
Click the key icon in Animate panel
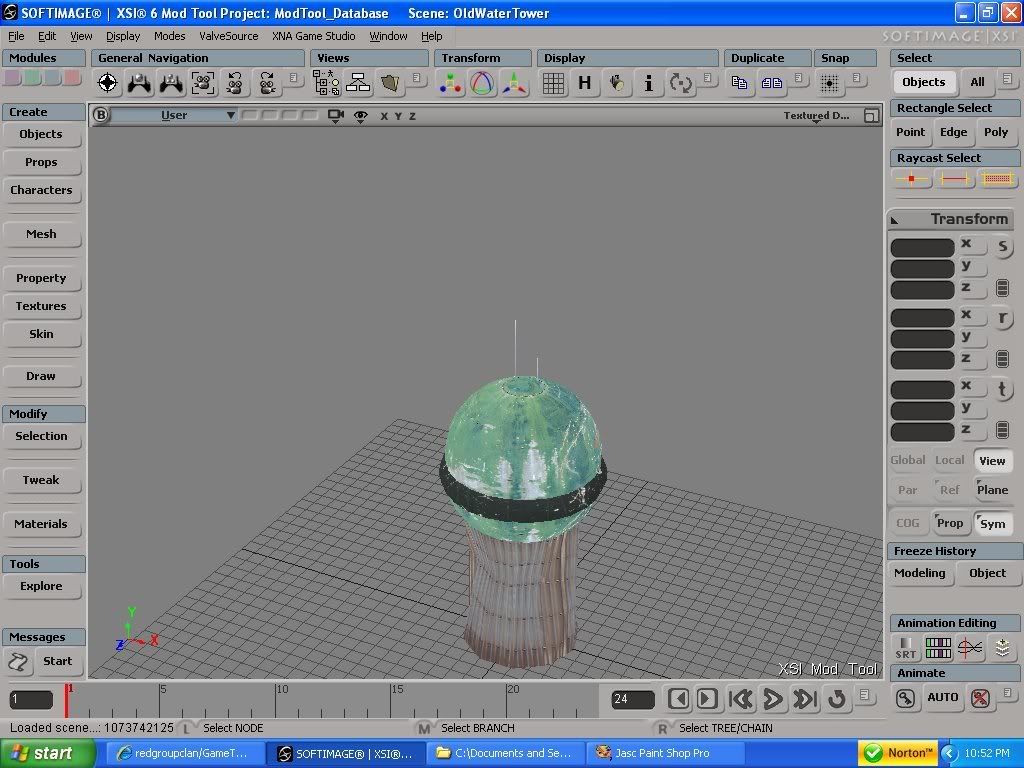tap(905, 698)
